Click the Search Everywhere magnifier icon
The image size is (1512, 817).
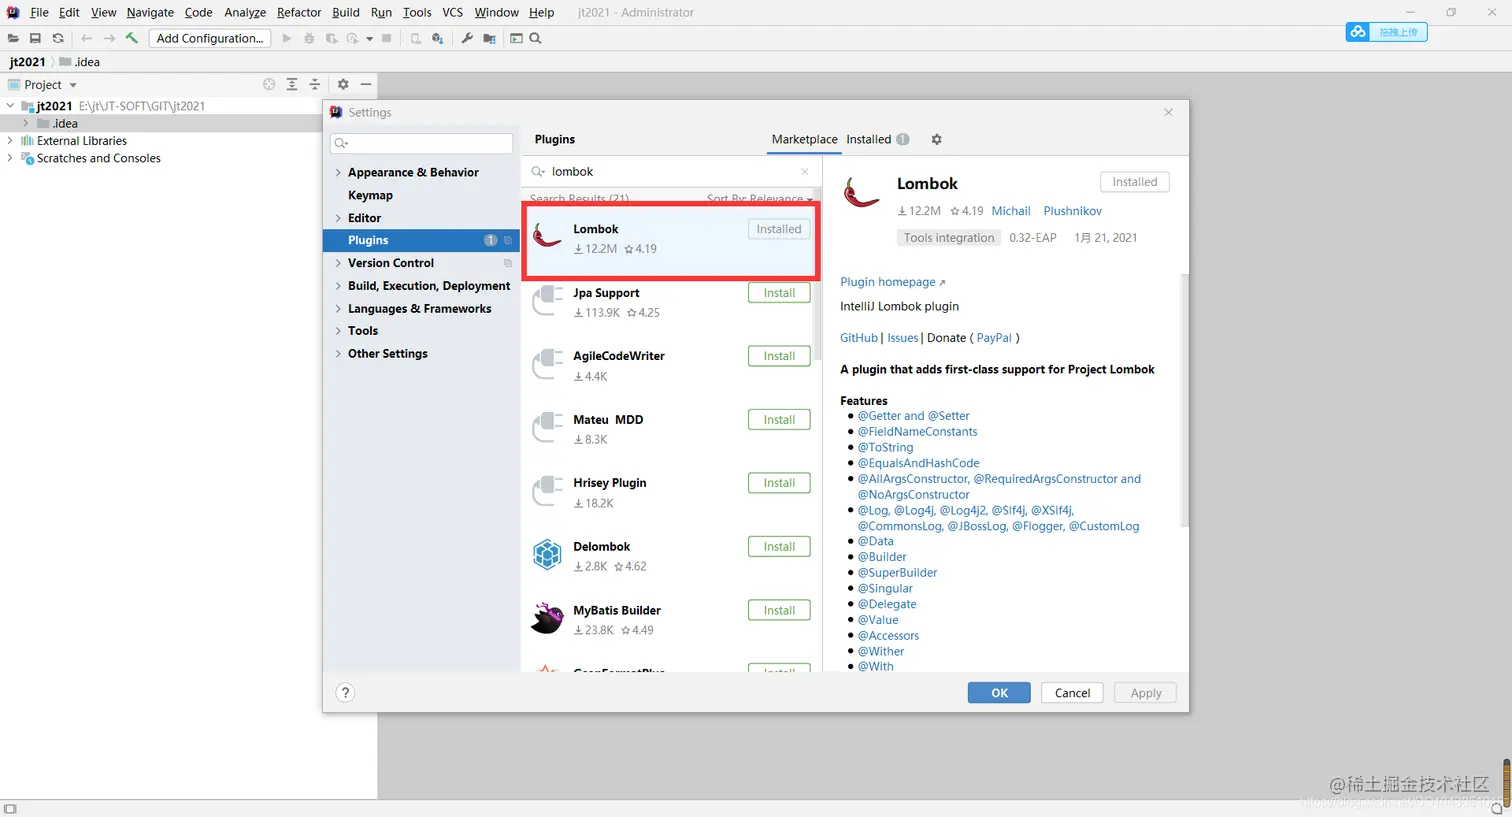[x=535, y=38]
